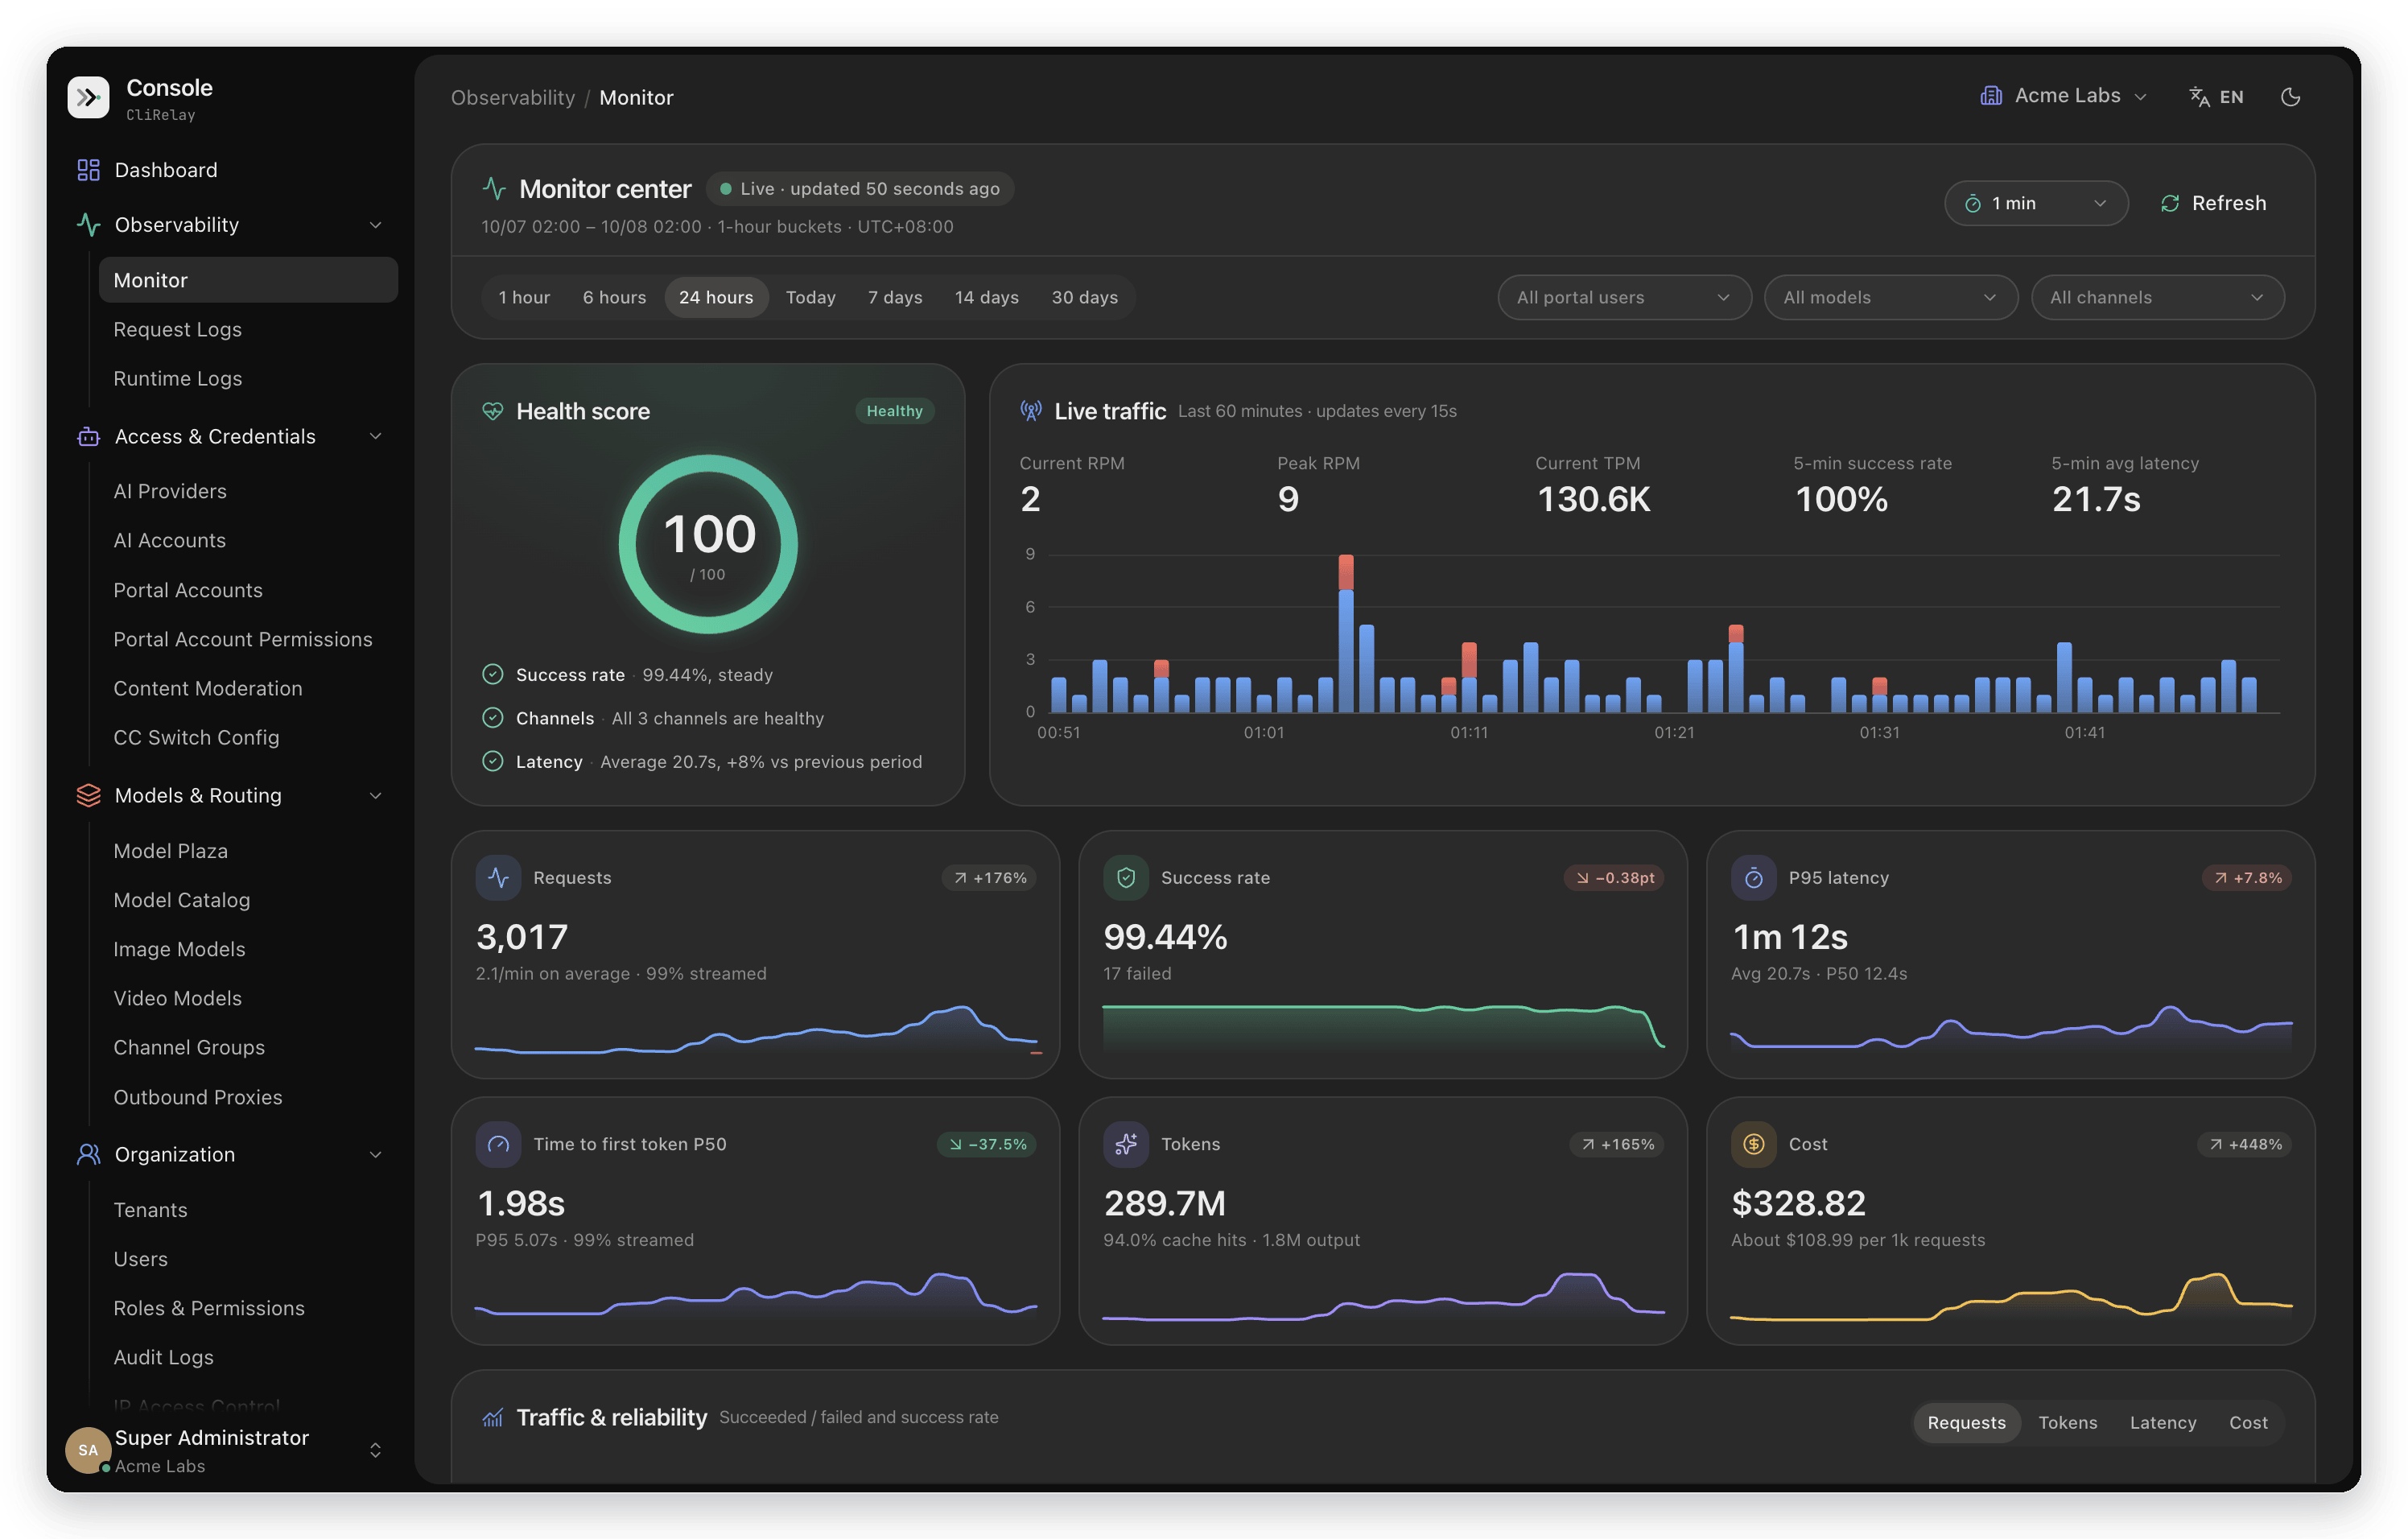2408x1539 pixels.
Task: Click the Access & Credentials robot icon
Action: 88,437
